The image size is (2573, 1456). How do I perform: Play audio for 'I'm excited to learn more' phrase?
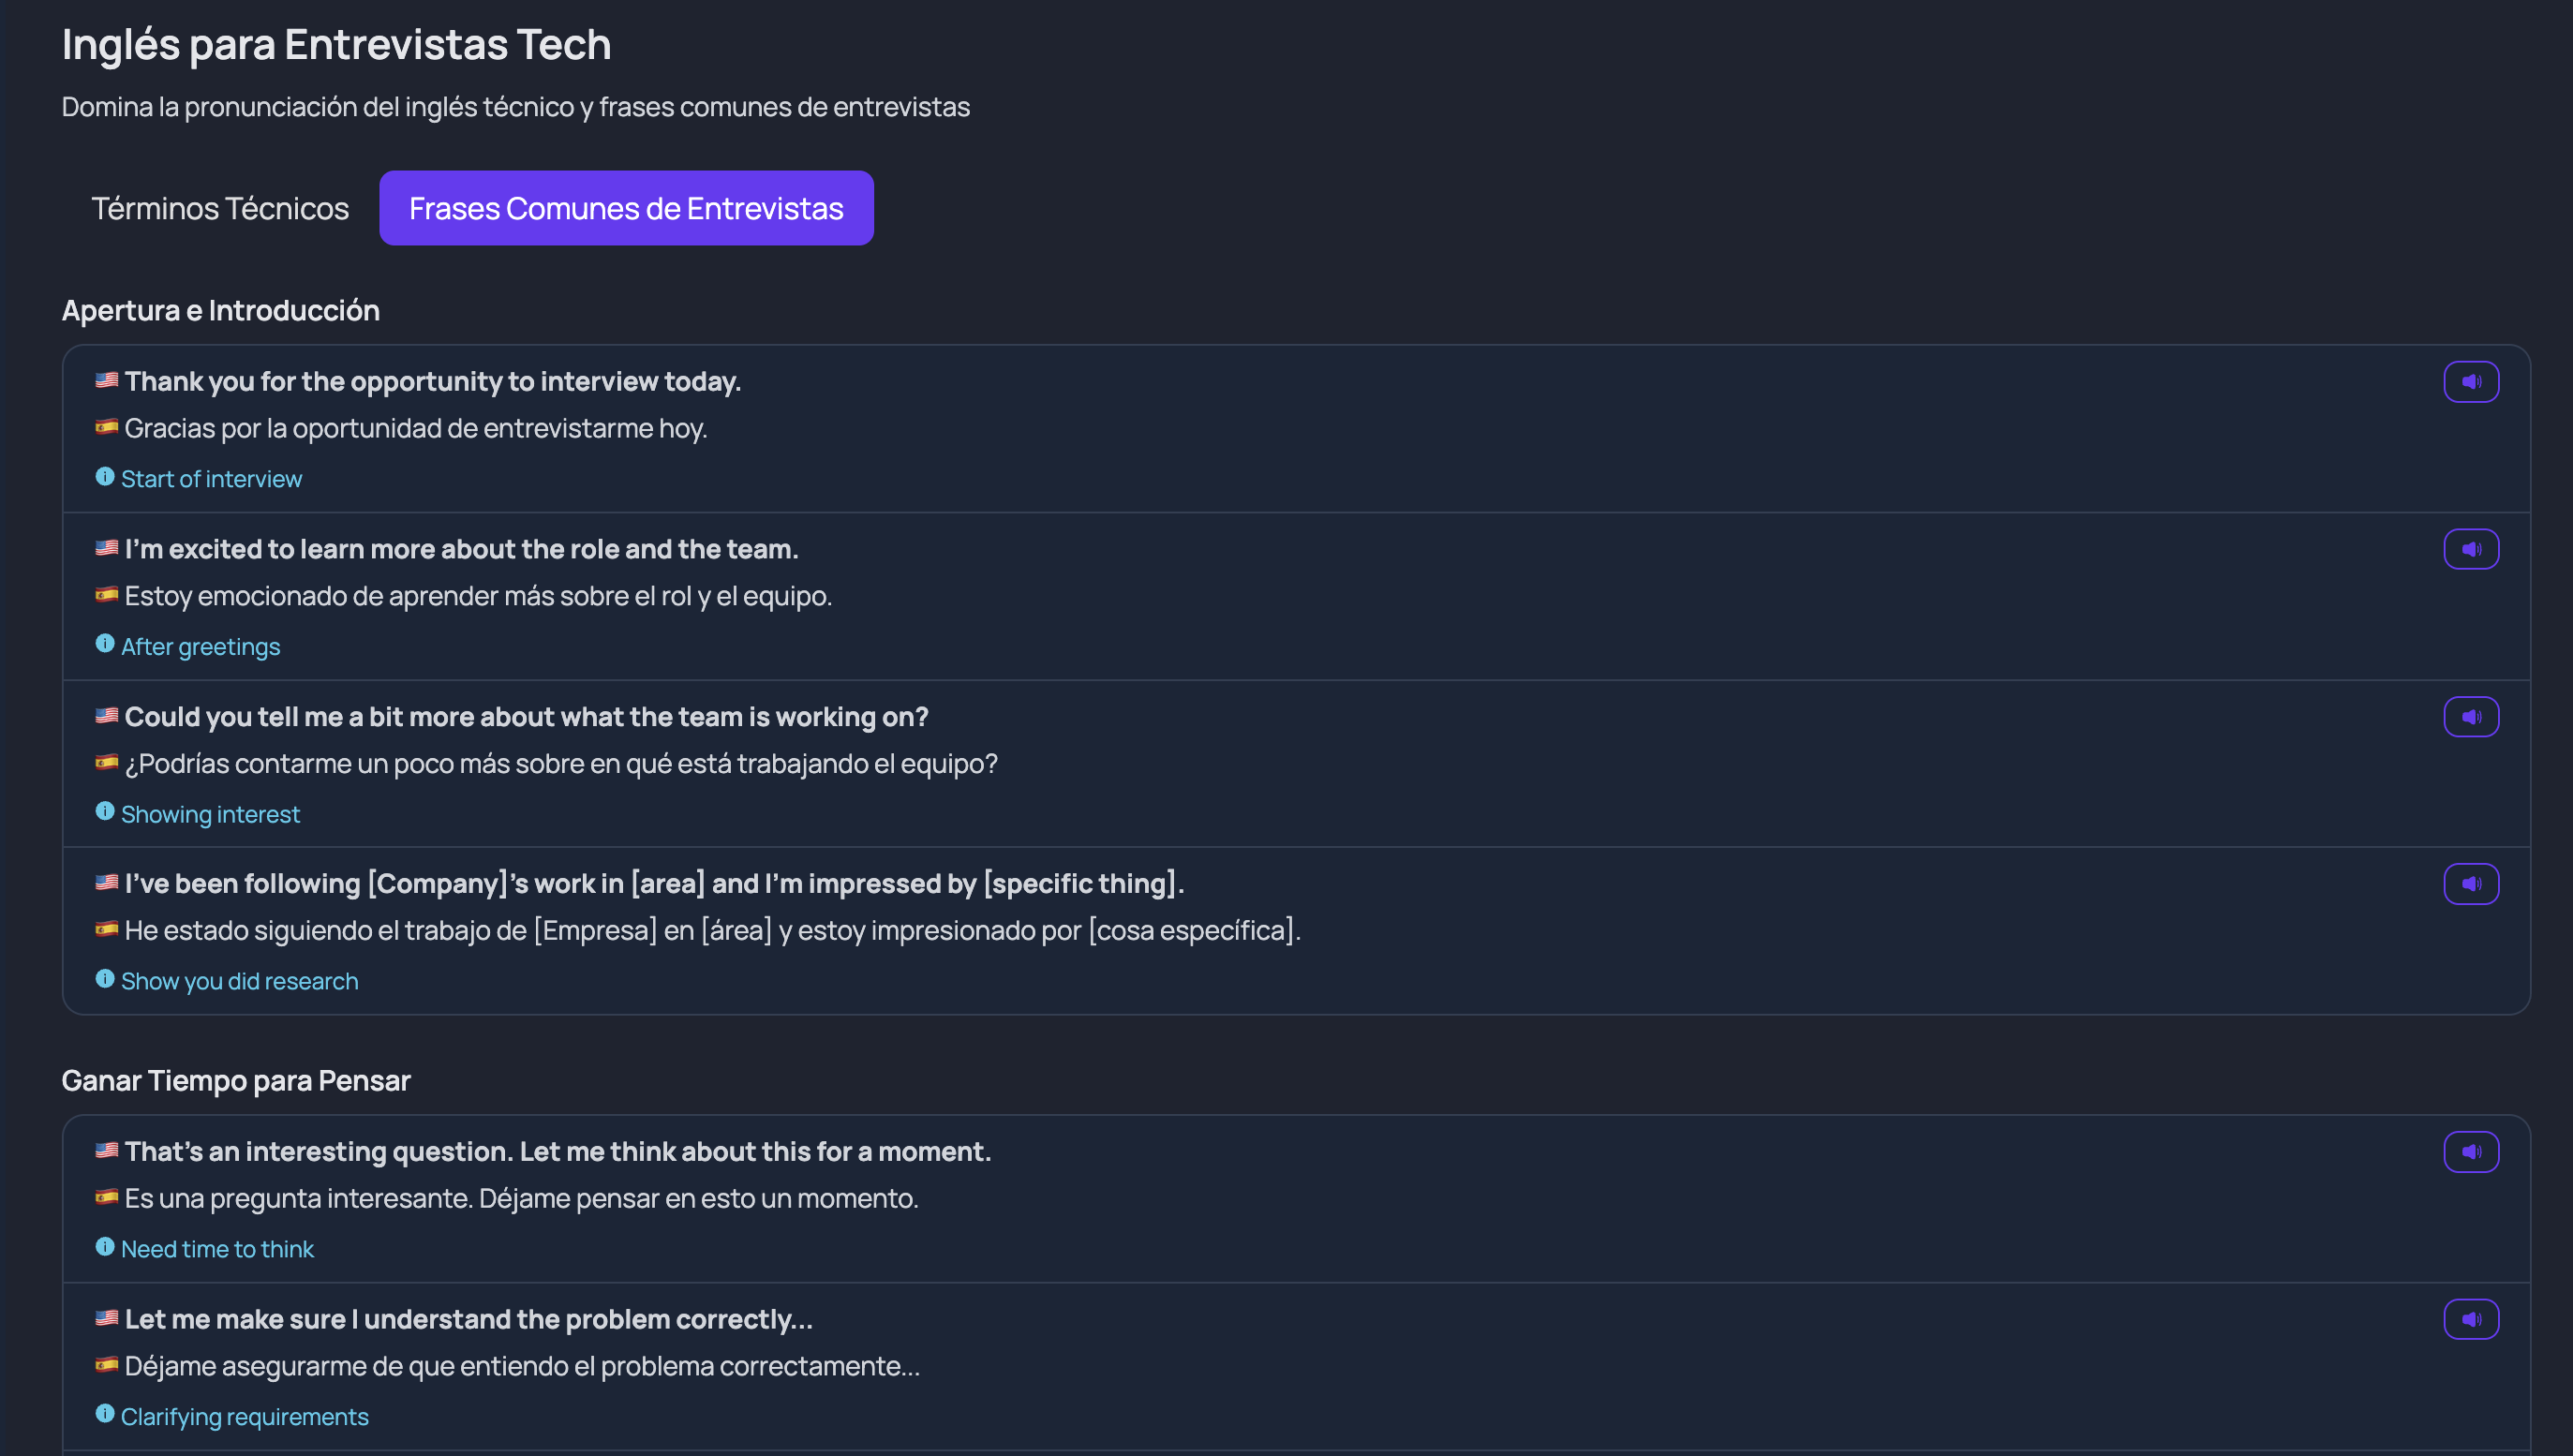coord(2470,549)
